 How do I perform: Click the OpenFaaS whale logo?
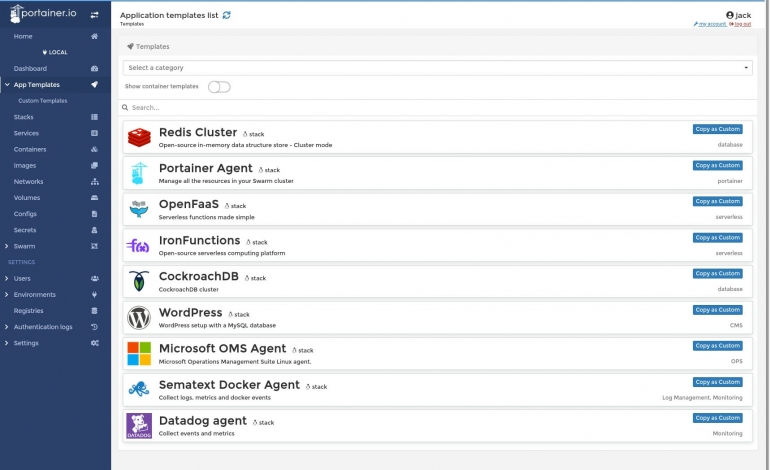(139, 209)
